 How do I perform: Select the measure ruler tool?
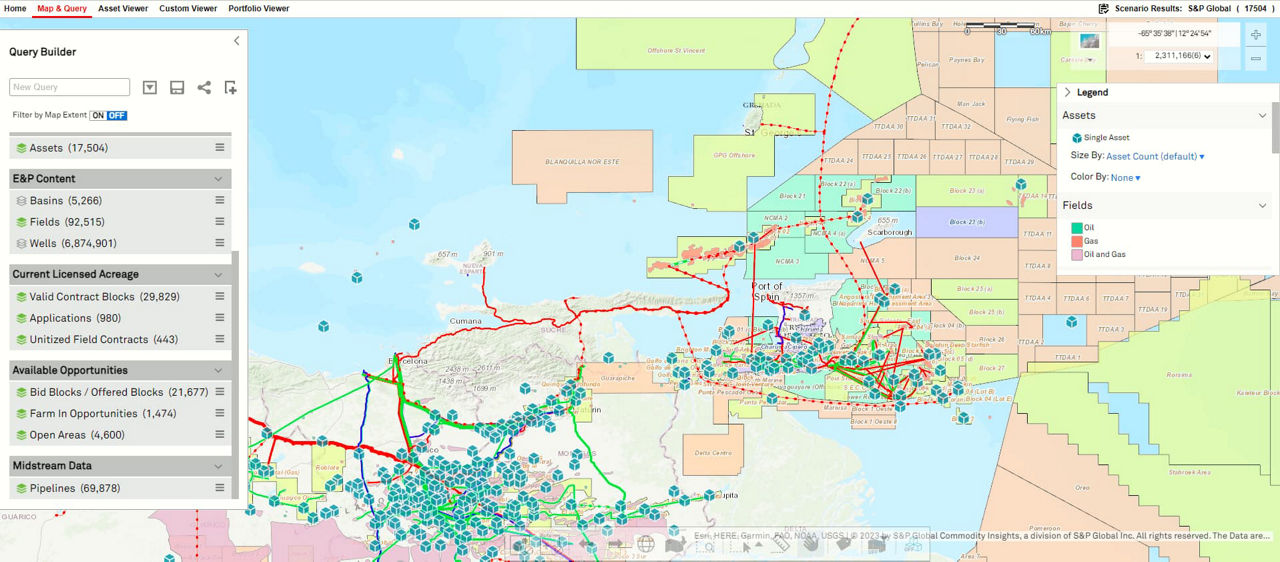(782, 545)
